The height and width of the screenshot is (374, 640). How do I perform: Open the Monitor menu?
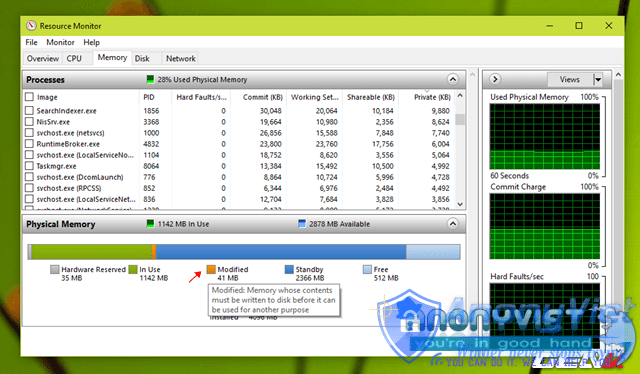tap(60, 42)
